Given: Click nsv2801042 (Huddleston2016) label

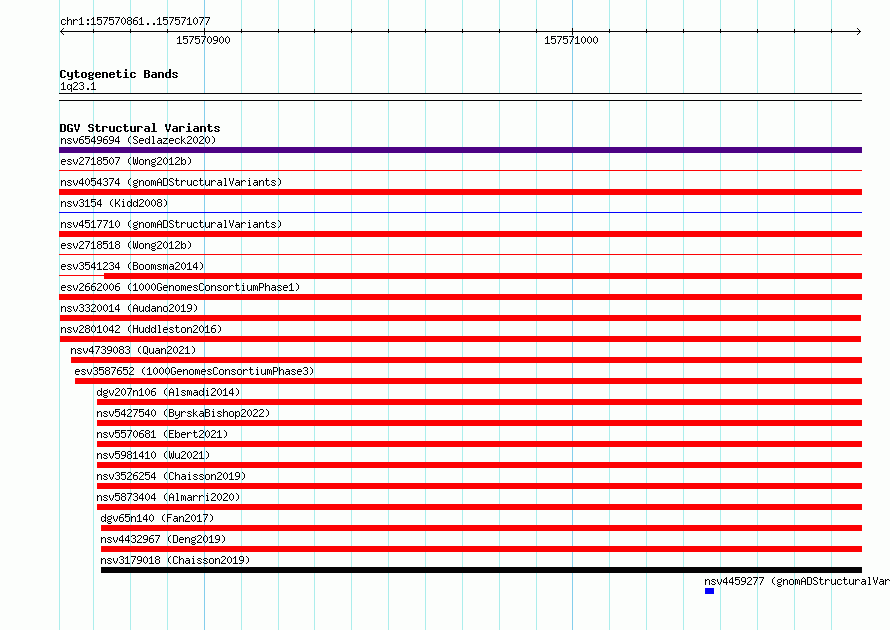Looking at the screenshot, I should click(x=141, y=329).
